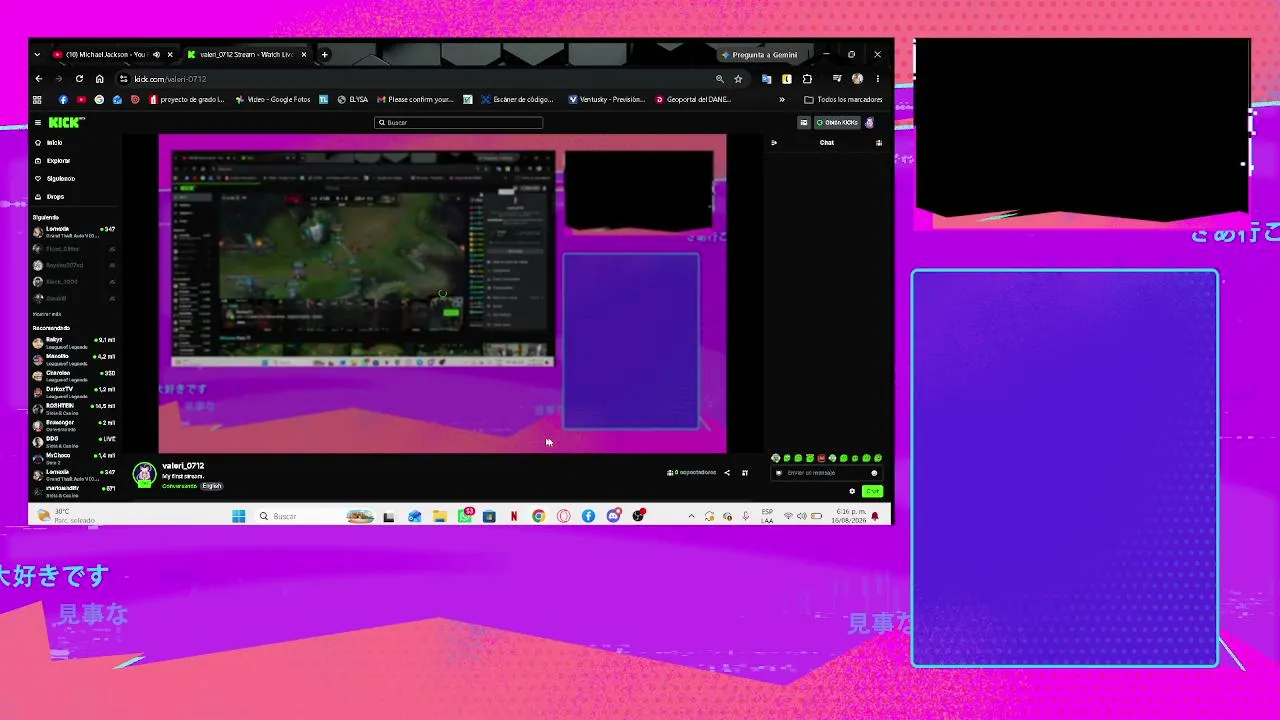
Task: Click the zoom magnifier in address bar
Action: 719,79
